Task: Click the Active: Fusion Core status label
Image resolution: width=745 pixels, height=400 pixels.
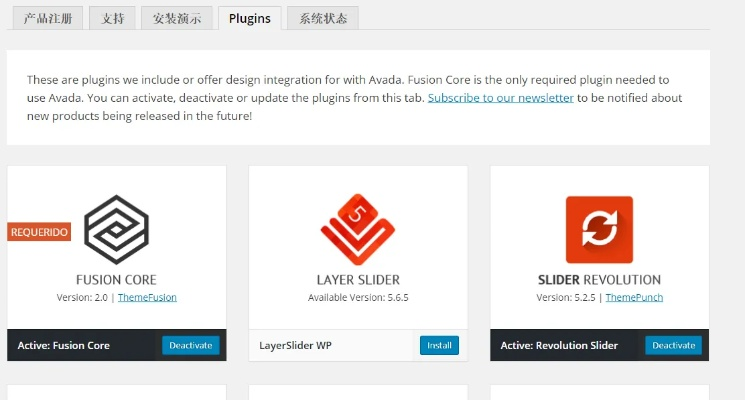Action: [x=64, y=346]
